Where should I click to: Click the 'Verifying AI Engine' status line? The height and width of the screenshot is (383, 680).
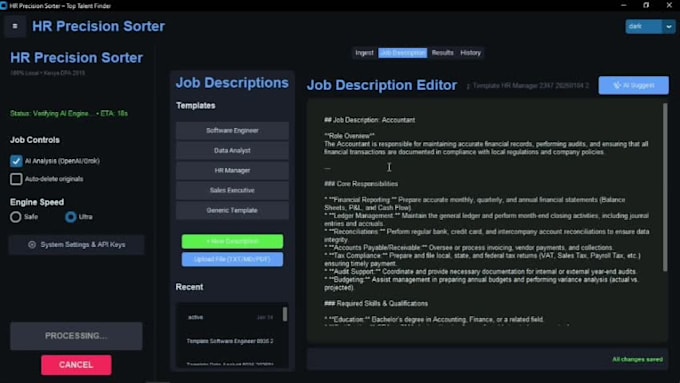coord(69,114)
